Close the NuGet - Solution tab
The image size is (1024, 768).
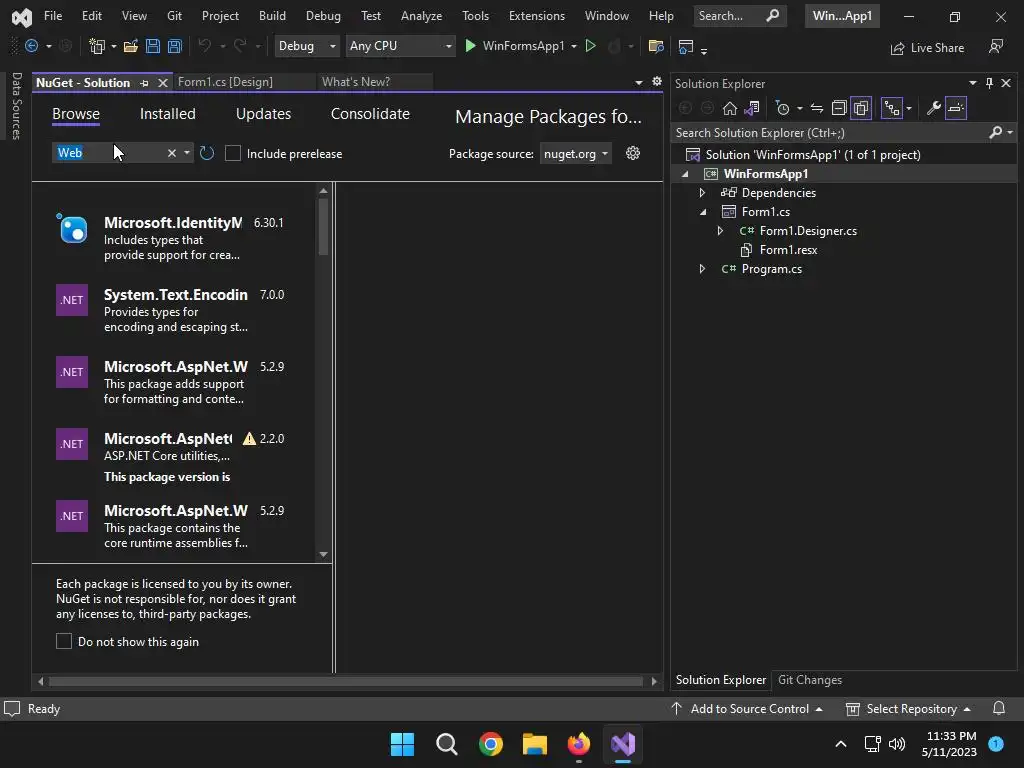coord(163,83)
